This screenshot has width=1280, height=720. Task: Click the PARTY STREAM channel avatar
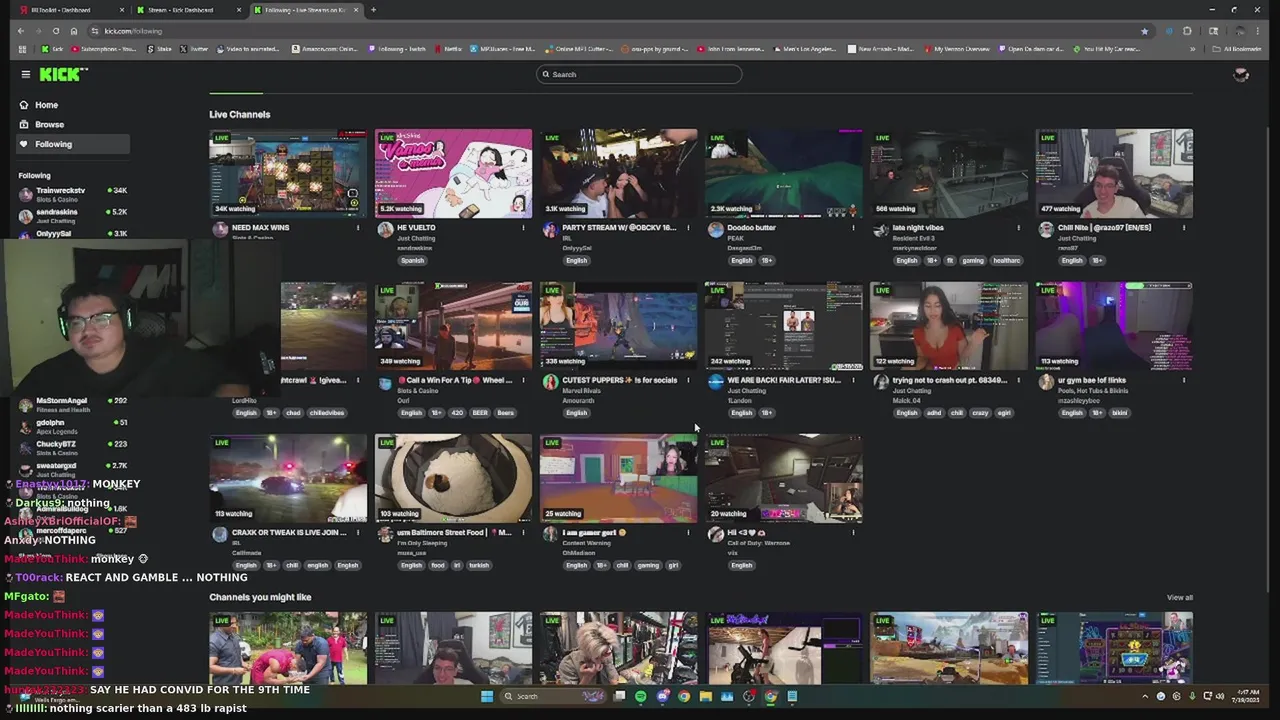click(x=550, y=229)
